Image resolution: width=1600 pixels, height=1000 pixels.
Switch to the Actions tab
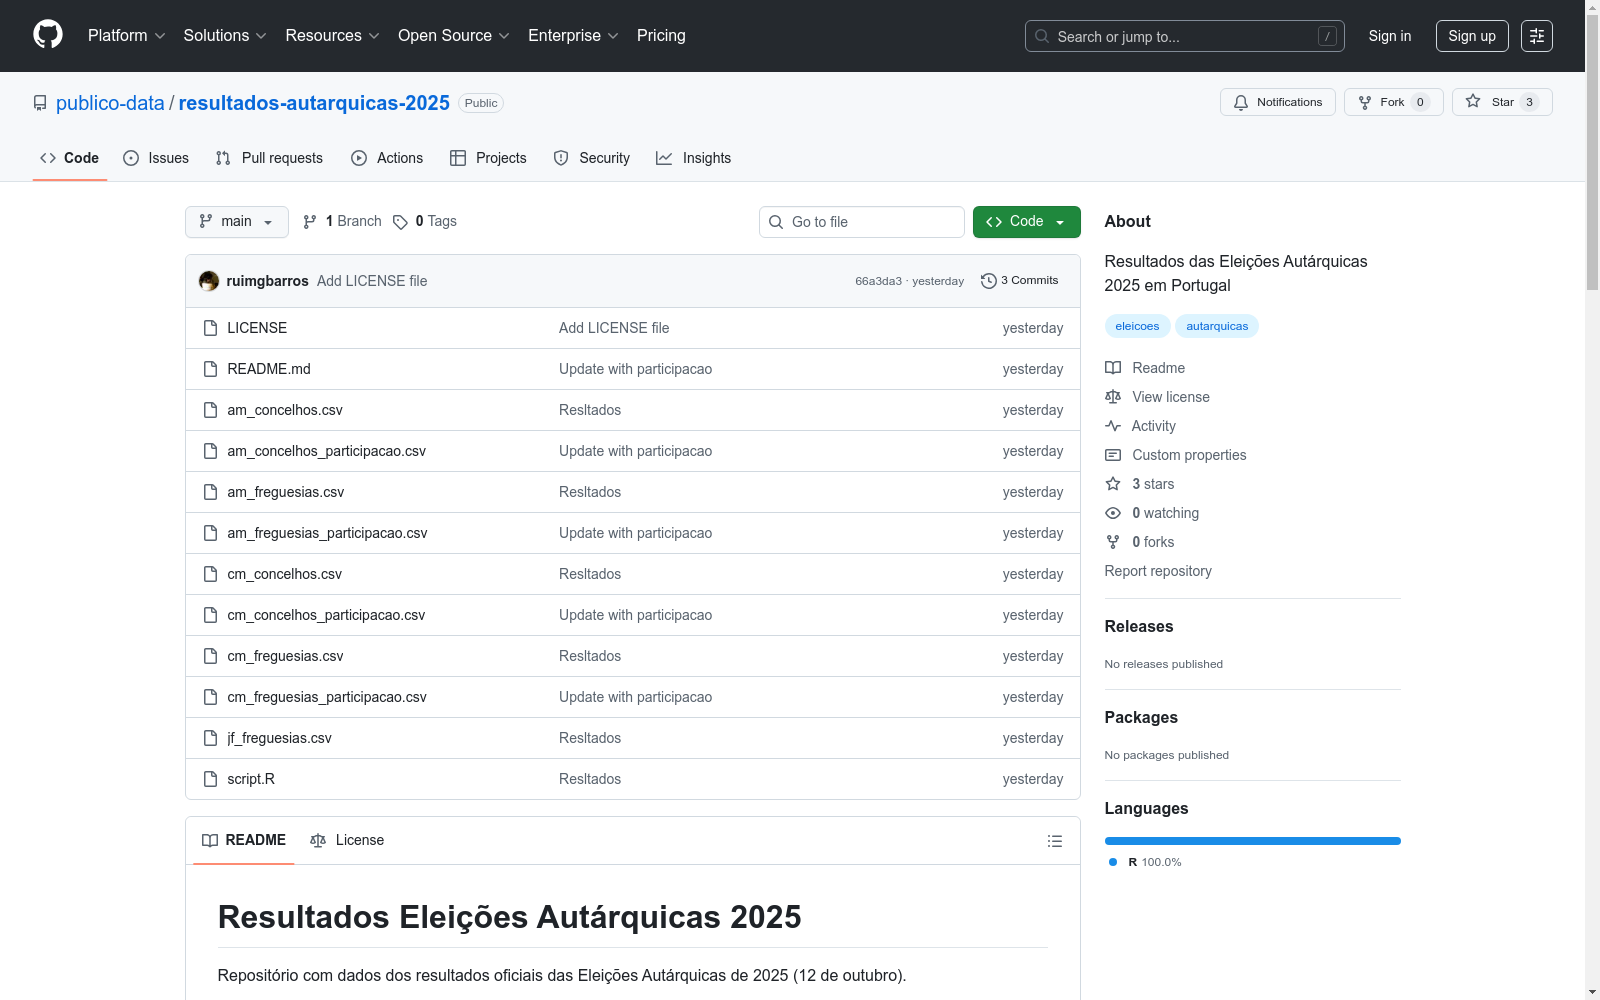tap(387, 158)
